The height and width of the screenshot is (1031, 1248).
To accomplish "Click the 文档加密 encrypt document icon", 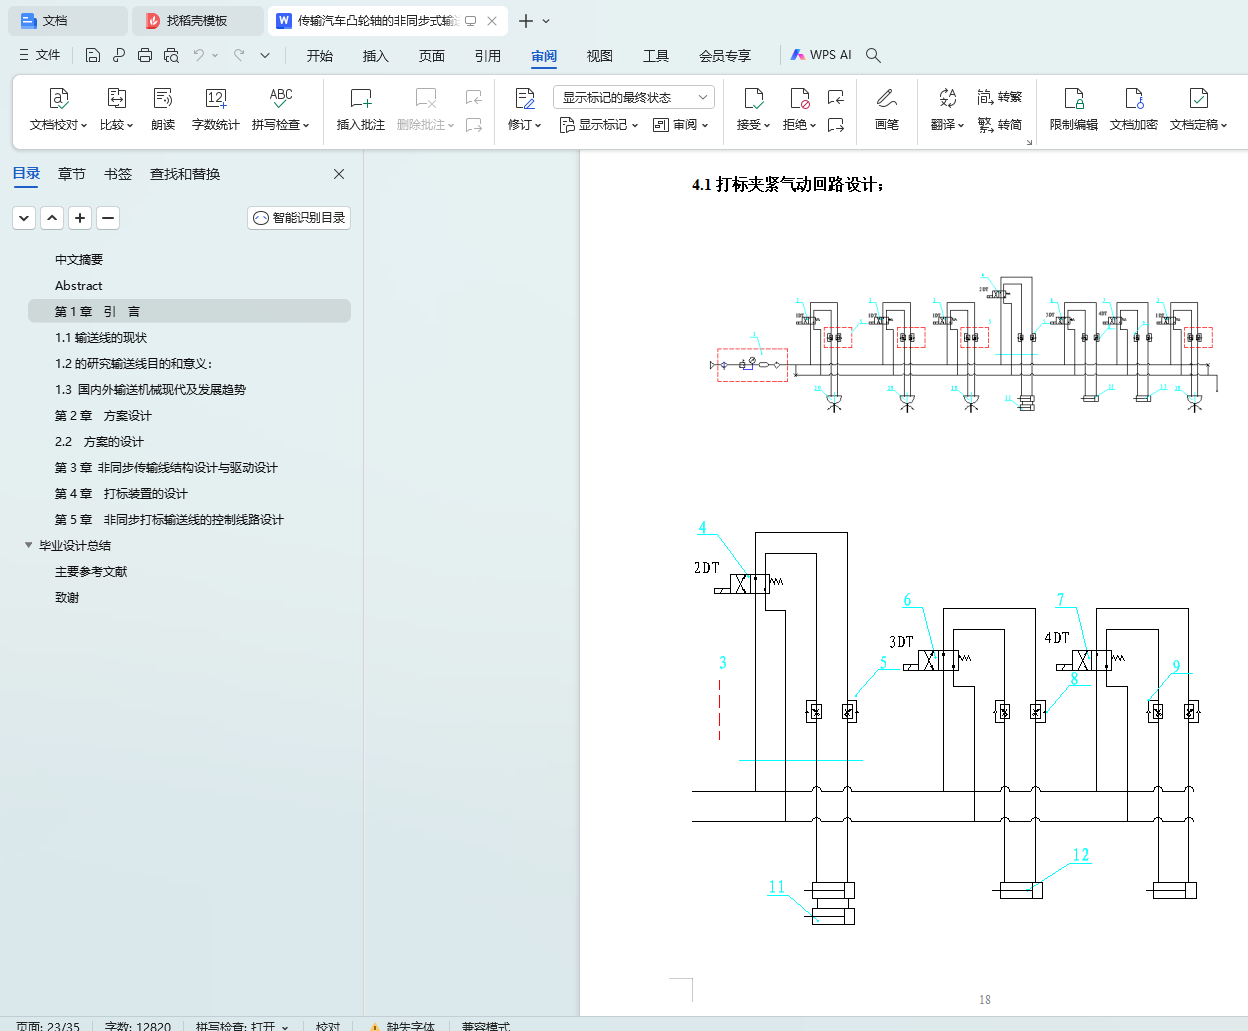I will point(1134,98).
